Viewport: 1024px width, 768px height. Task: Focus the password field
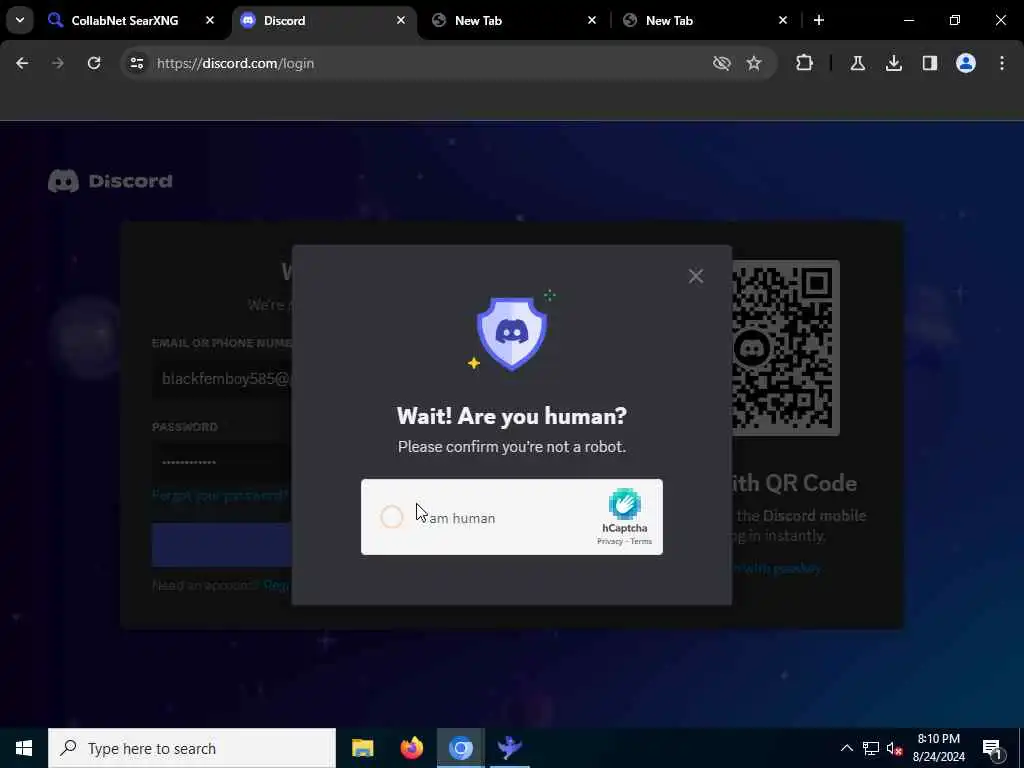(222, 462)
